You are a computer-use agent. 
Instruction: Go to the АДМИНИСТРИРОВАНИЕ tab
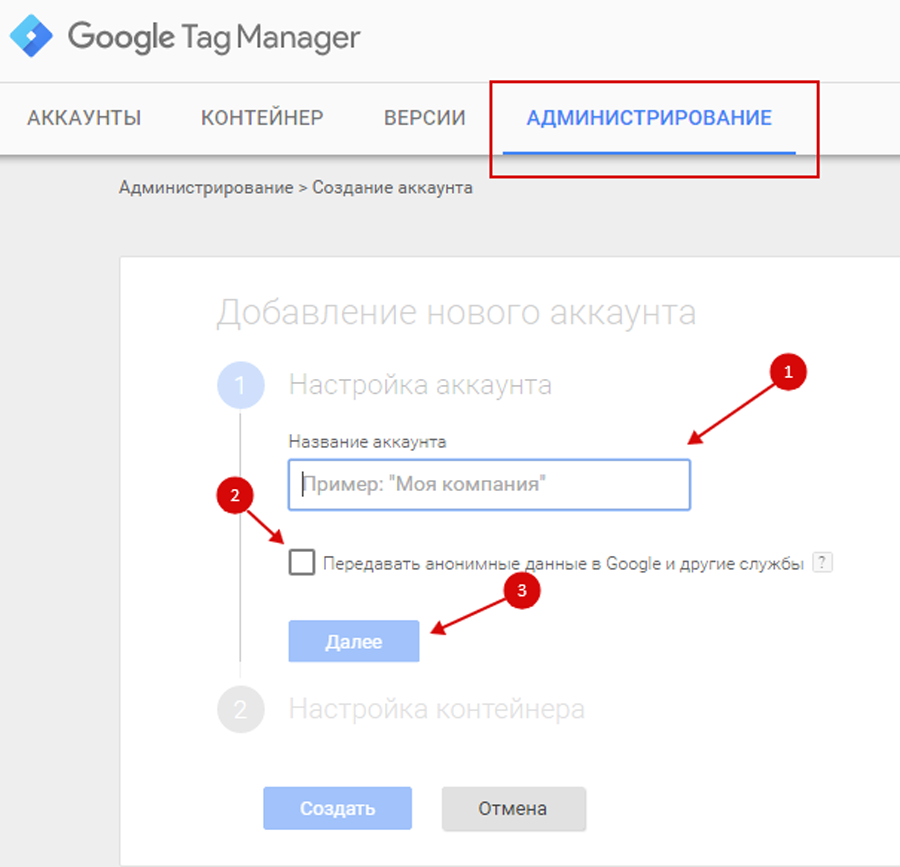[x=649, y=118]
